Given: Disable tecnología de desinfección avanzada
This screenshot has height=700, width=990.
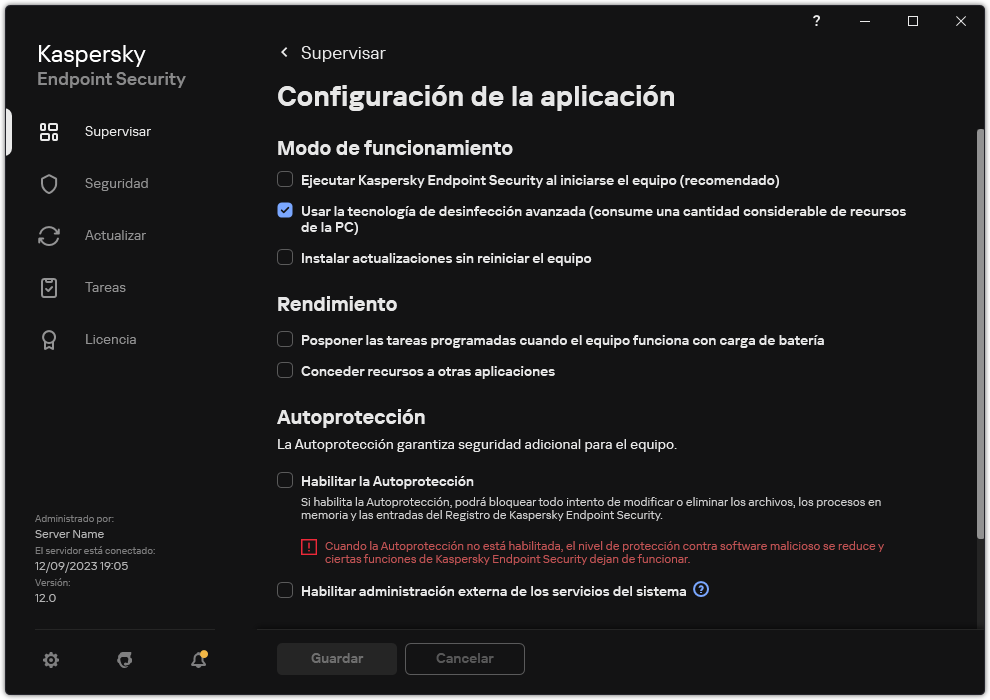Looking at the screenshot, I should click(x=285, y=211).
